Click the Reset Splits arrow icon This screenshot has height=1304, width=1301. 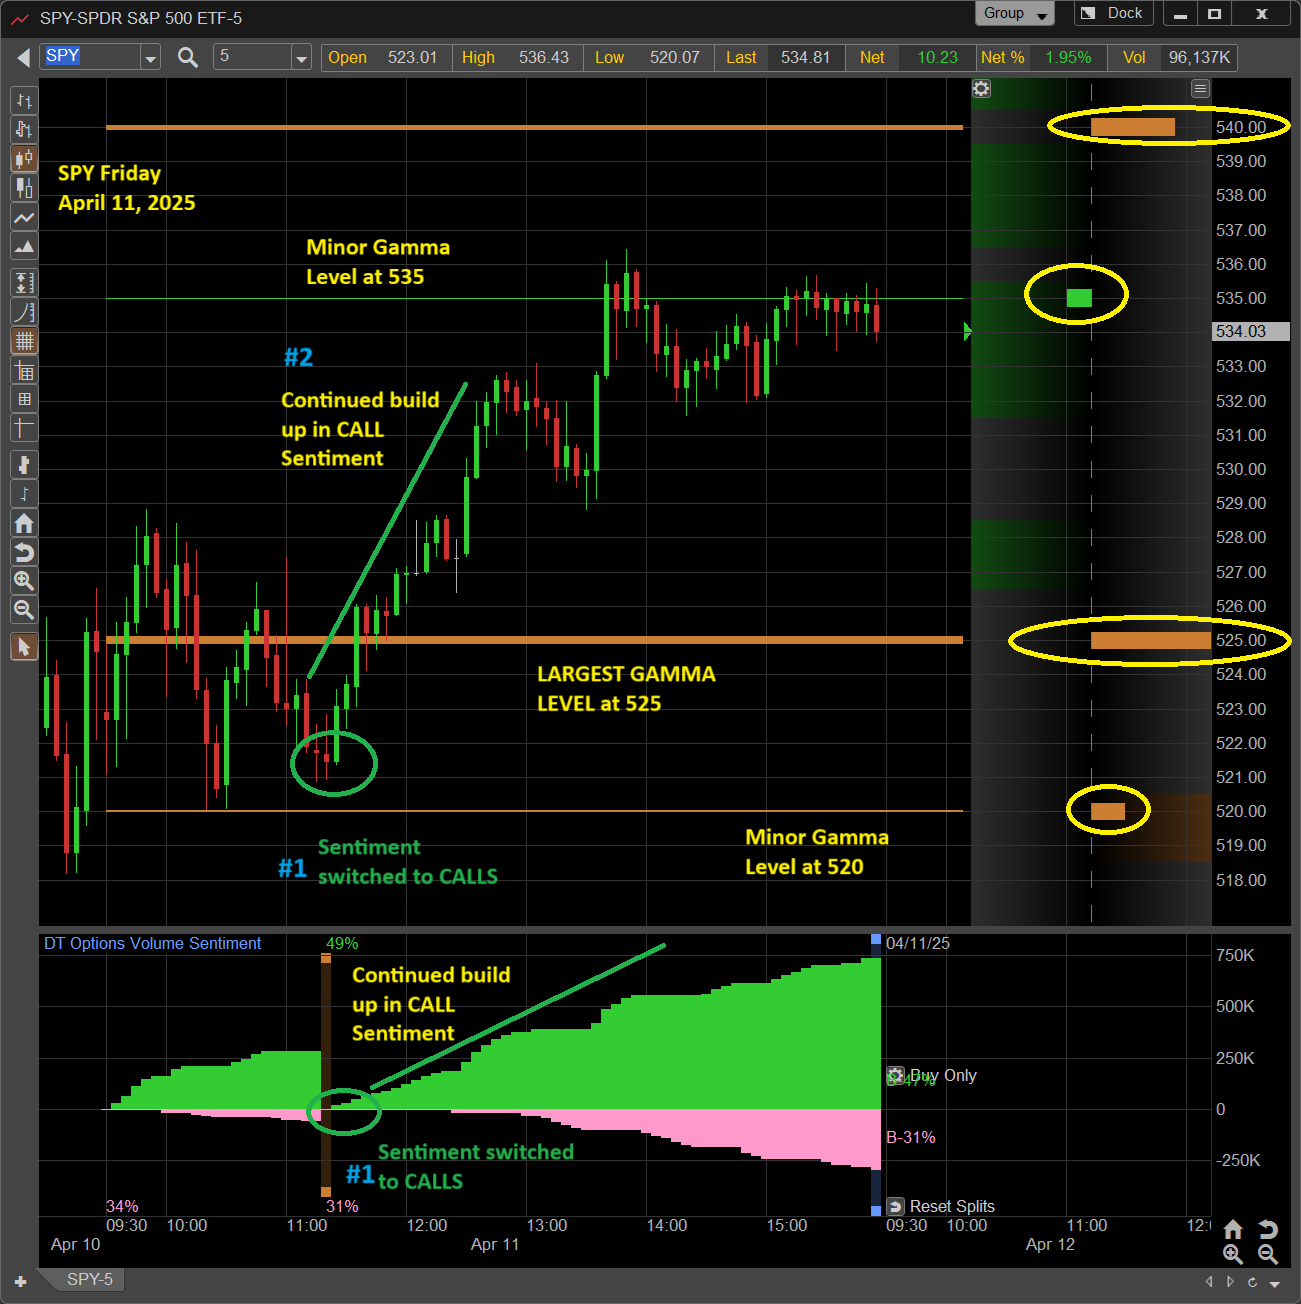895,1206
